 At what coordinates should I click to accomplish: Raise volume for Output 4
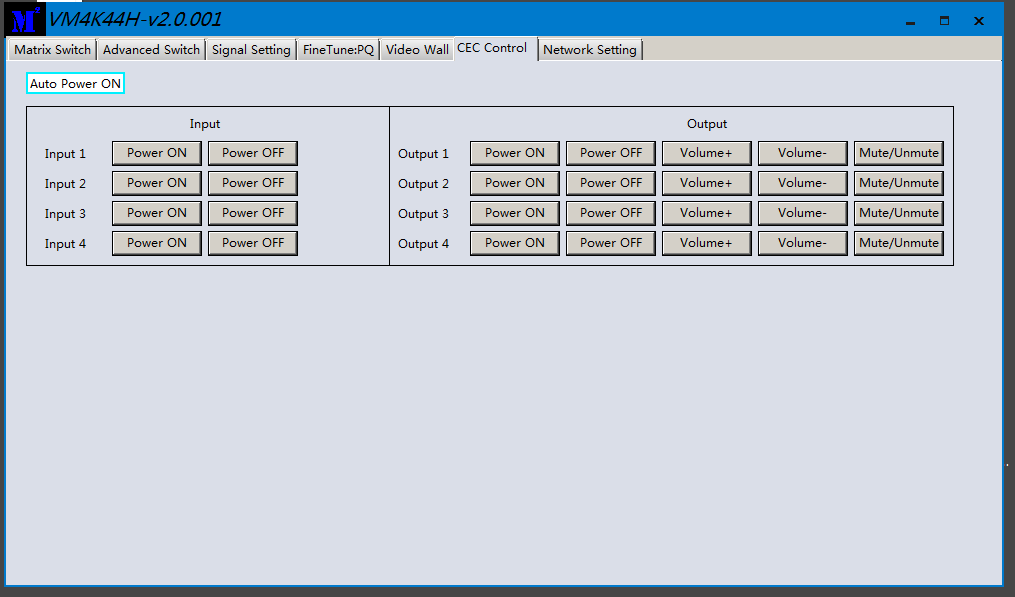[x=706, y=243]
